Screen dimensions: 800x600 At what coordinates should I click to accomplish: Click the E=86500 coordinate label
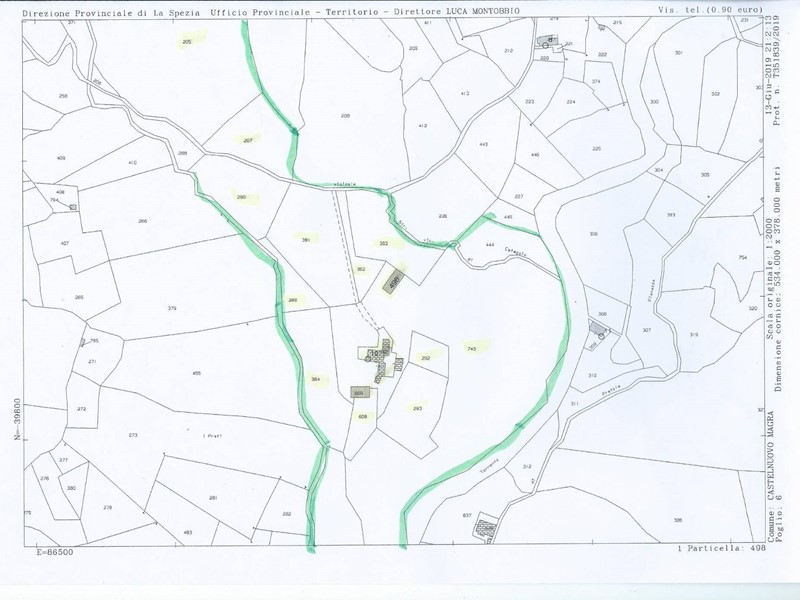54,551
